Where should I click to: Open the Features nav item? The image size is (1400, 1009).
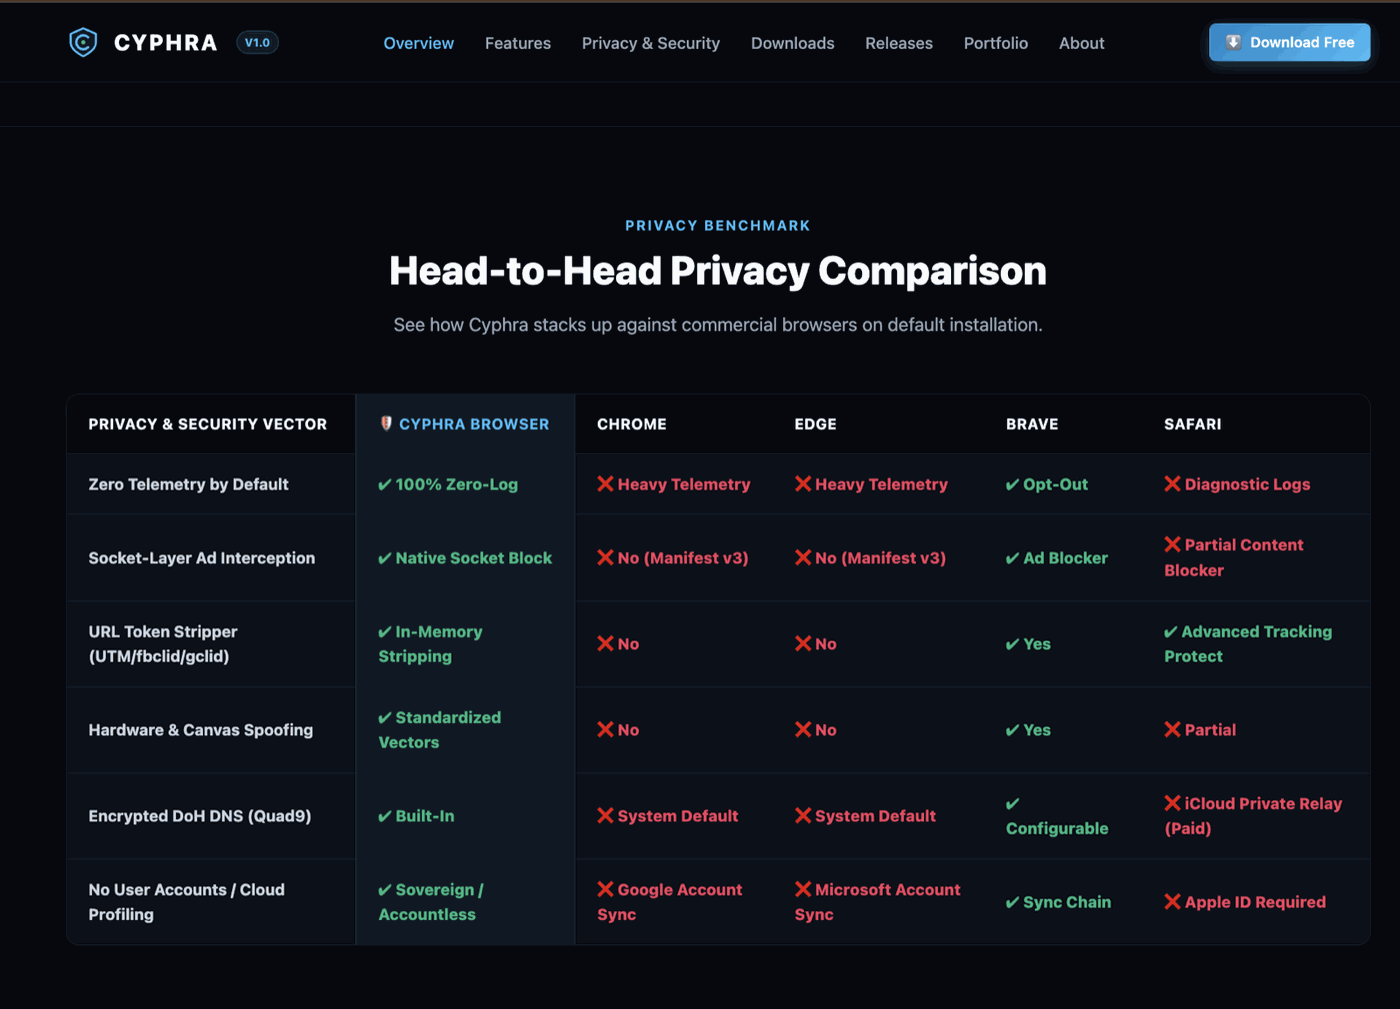click(518, 43)
